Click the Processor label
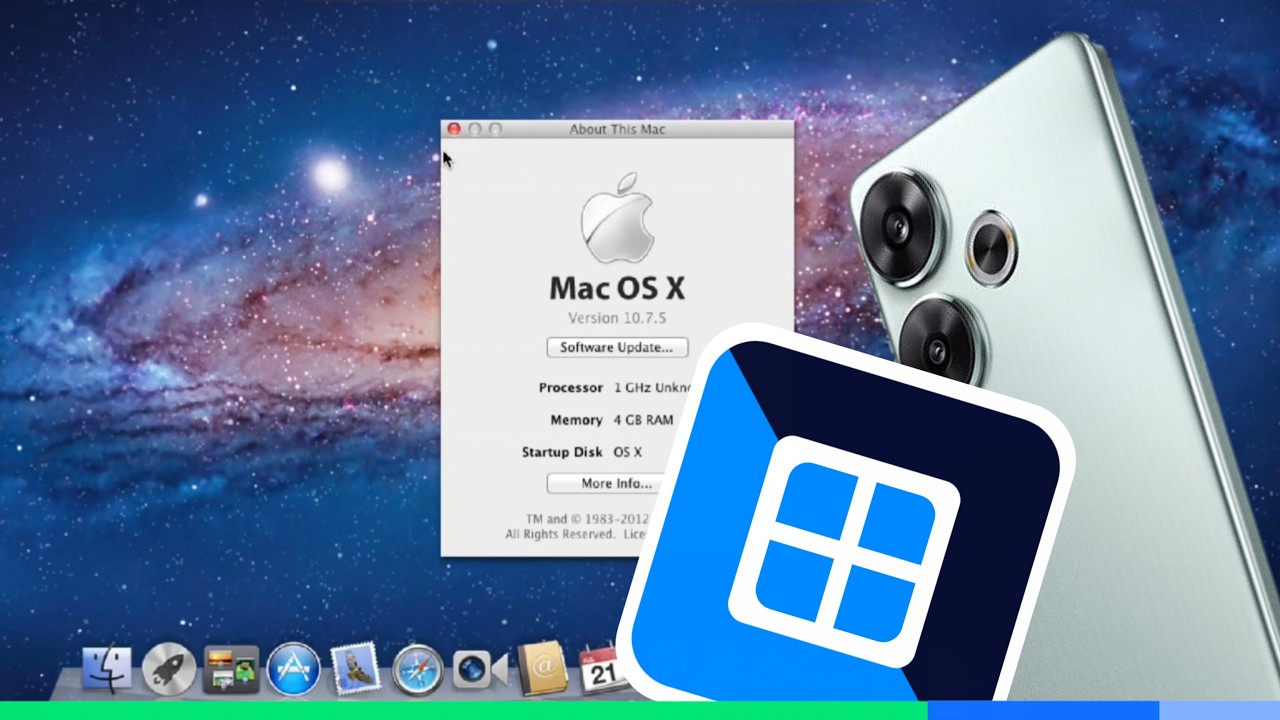This screenshot has height=720, width=1280. (571, 388)
